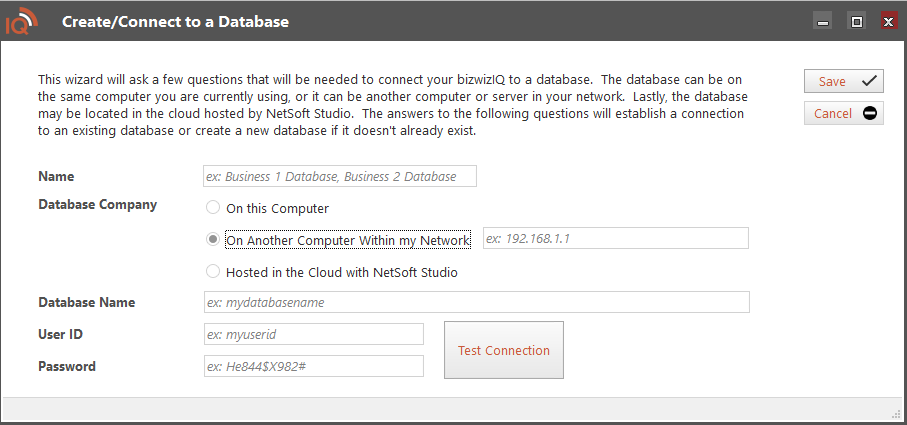Click the resize grip in bottom corner
The height and width of the screenshot is (425, 907).
click(x=896, y=414)
